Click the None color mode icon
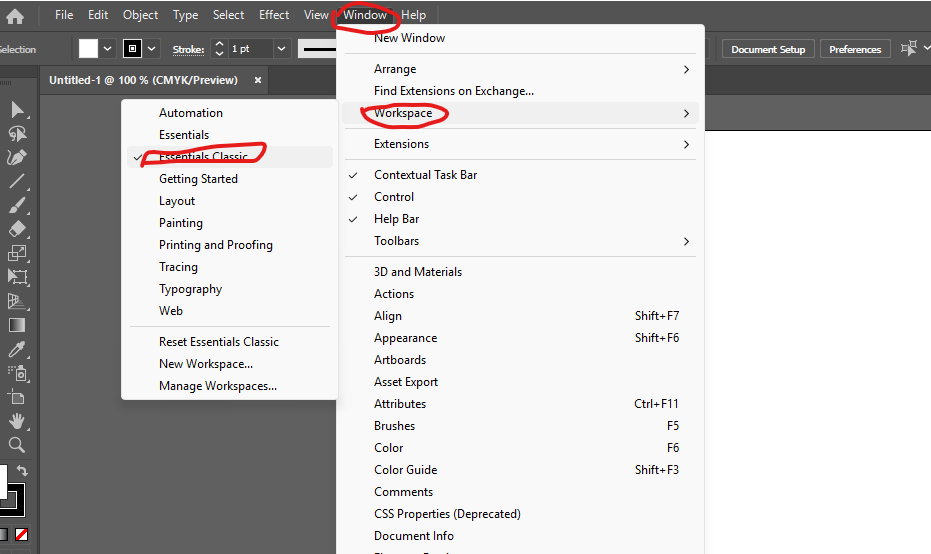The image size is (931, 554). [x=21, y=534]
